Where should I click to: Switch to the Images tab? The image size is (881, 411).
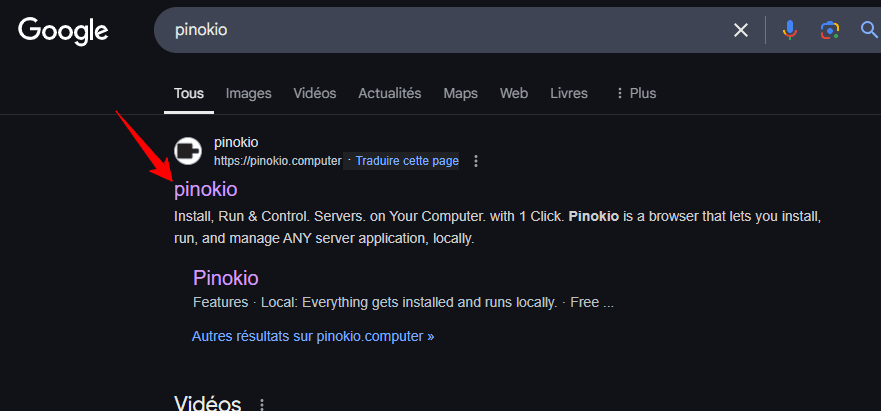[248, 93]
